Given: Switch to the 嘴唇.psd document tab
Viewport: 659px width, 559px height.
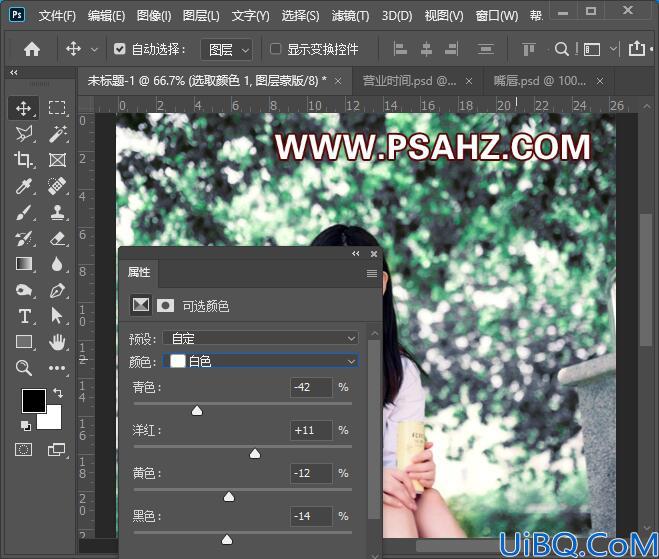Looking at the screenshot, I should click(540, 81).
